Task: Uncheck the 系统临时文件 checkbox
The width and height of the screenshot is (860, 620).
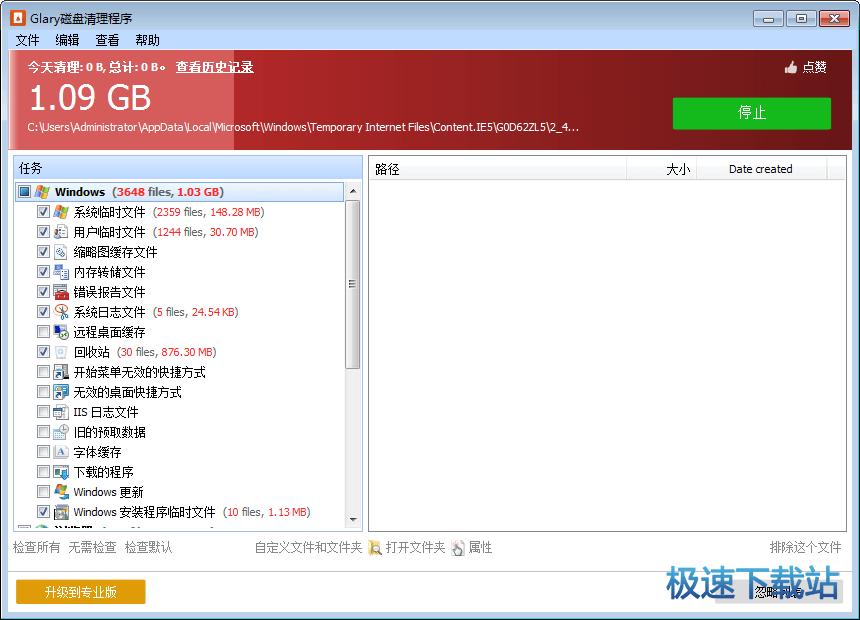Action: (43, 212)
